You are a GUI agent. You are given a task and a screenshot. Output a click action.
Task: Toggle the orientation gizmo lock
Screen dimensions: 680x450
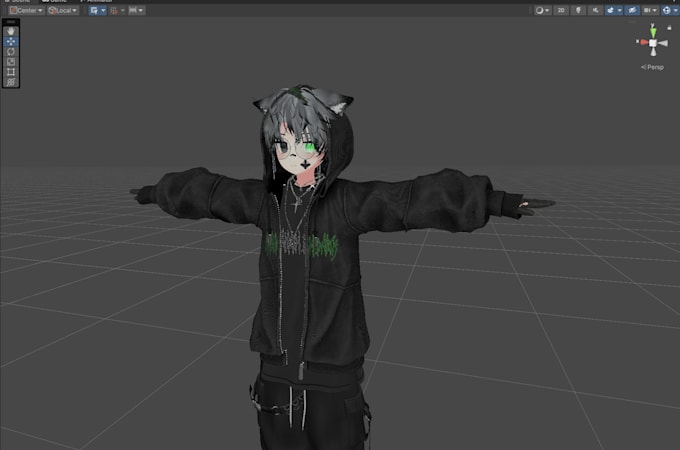coord(669,28)
